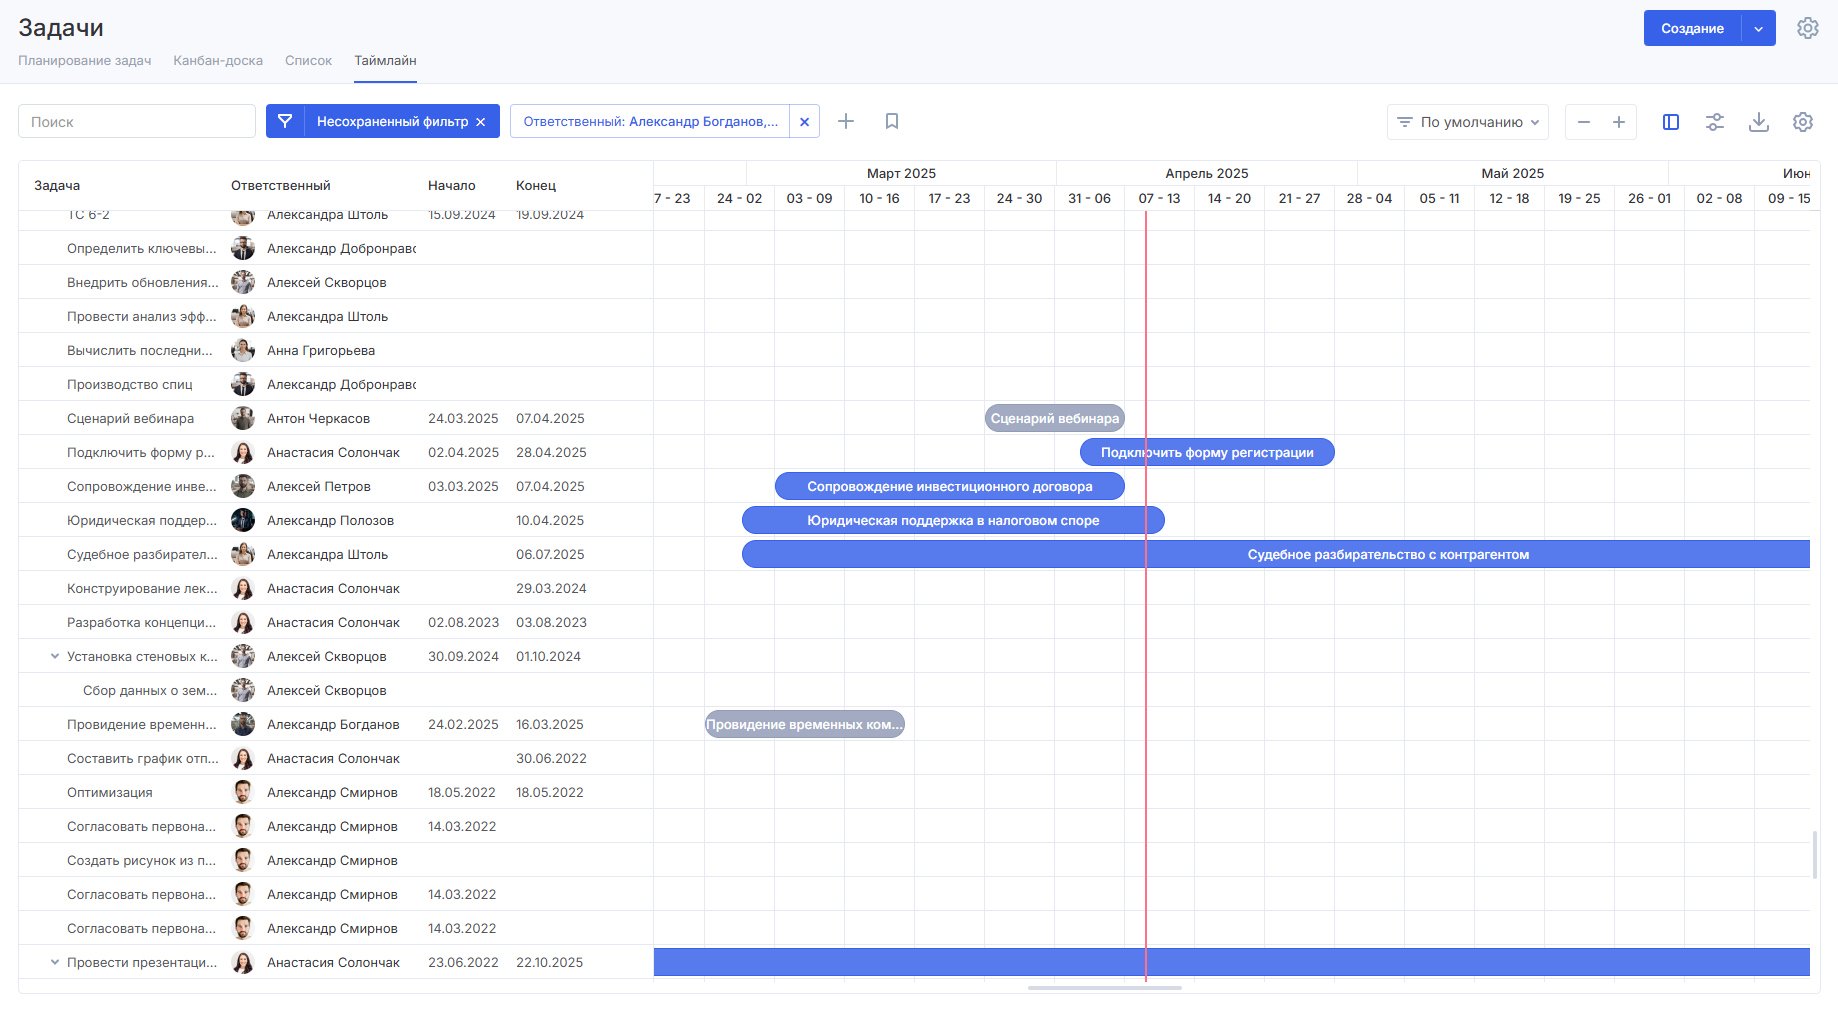The image size is (1838, 1009).
Task: Collapse the Установка стеновых task subtree
Action: click(55, 657)
